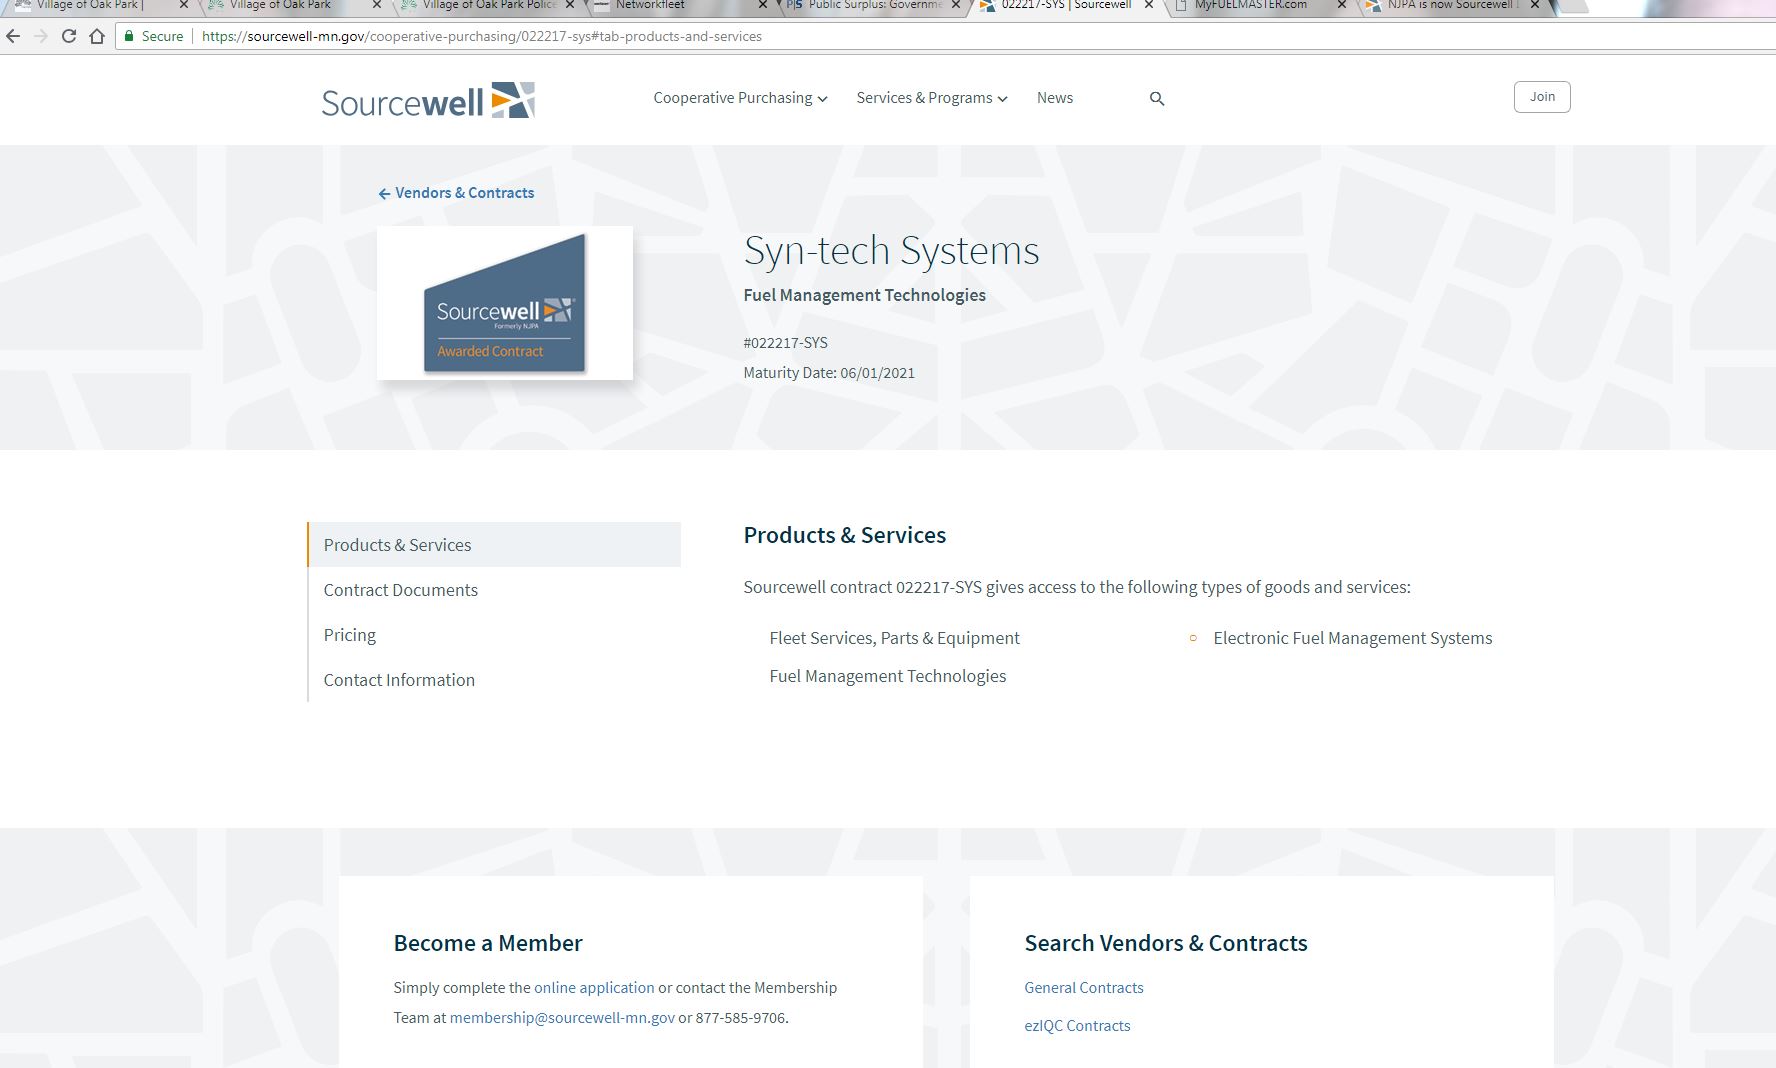This screenshot has width=1776, height=1068.
Task: Expand the Services & Programs menu
Action: [931, 98]
